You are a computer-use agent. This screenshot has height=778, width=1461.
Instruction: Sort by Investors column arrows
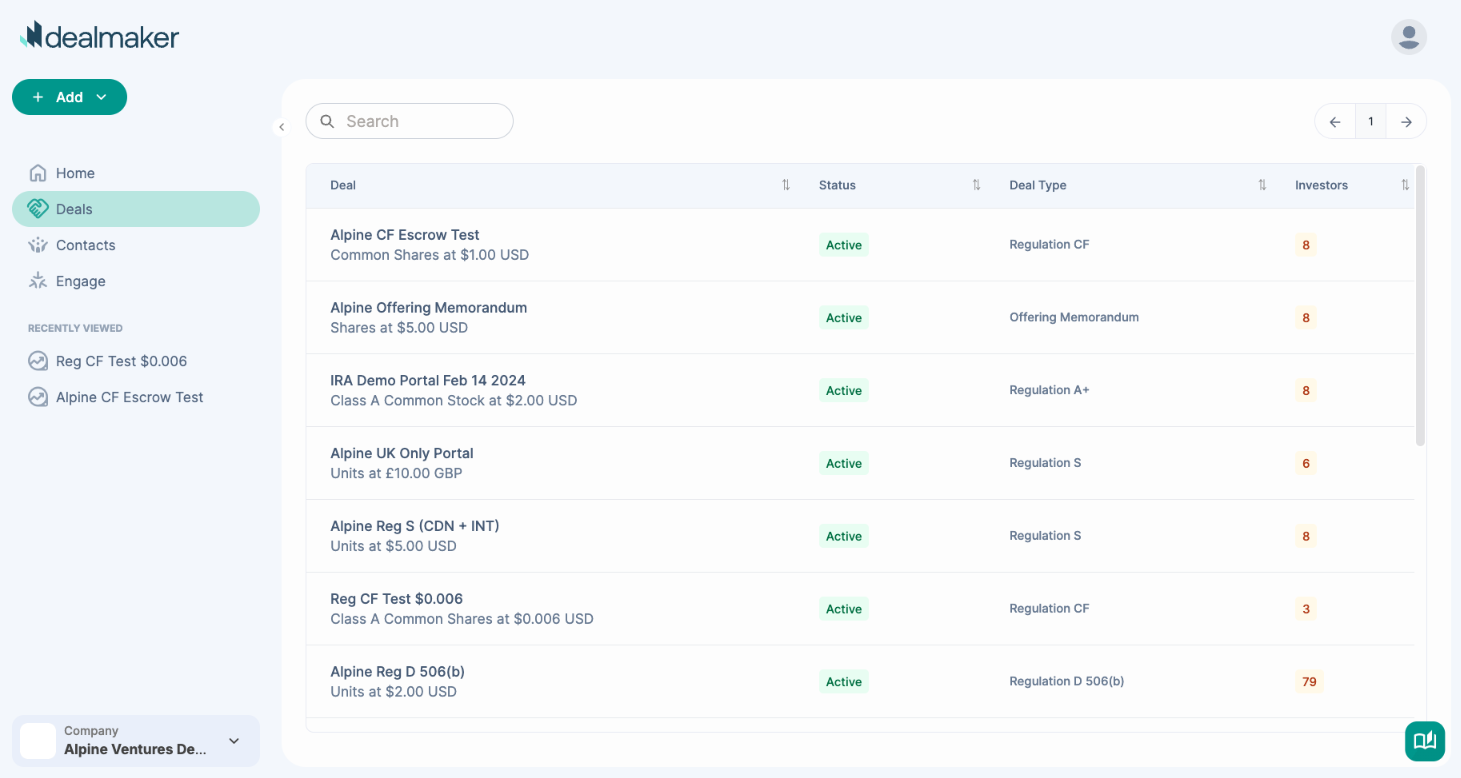[x=1405, y=185]
